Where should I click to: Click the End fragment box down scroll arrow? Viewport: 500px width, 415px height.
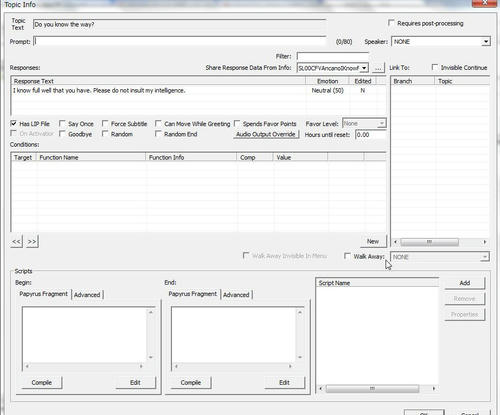click(x=300, y=357)
